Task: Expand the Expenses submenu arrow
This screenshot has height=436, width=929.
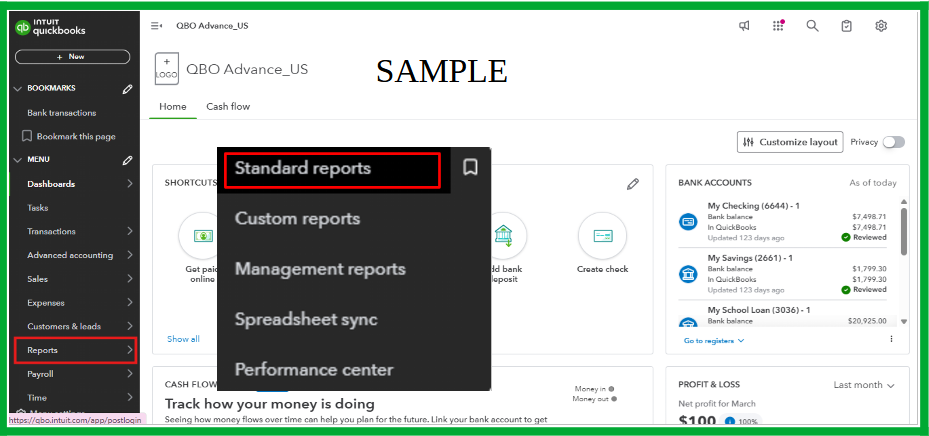Action: click(130, 303)
